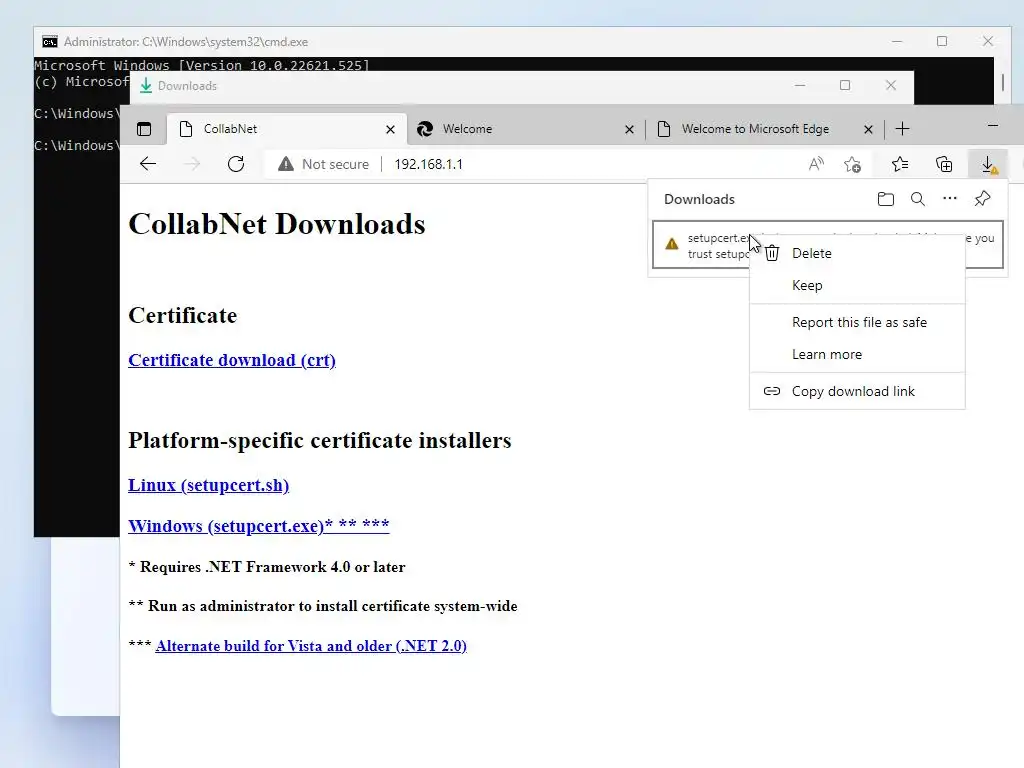Click the Downloads panel title text
Viewport: 1024px width, 768px height.
pos(699,199)
